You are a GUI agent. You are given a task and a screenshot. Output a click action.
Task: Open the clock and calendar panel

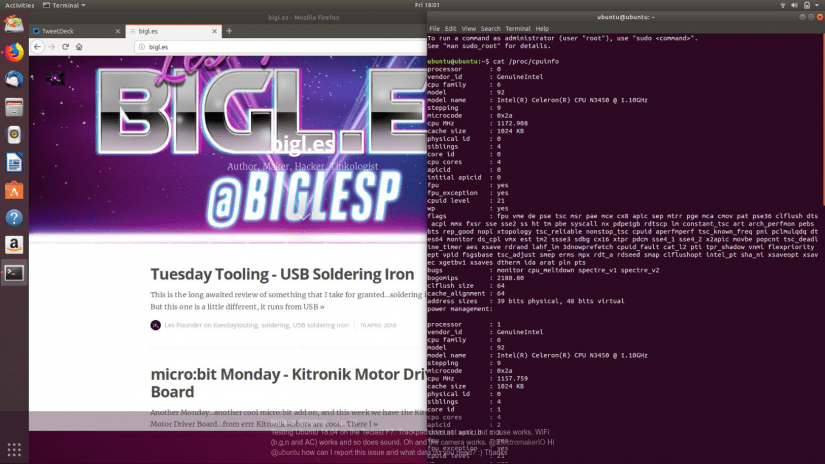[x=427, y=5]
